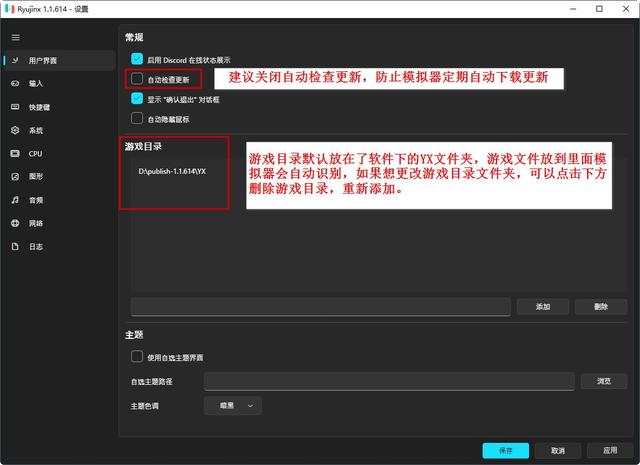640x465 pixels.
Task: Uncheck the 显示确认退出对话框 checkbox
Action: pyautogui.click(x=137, y=98)
